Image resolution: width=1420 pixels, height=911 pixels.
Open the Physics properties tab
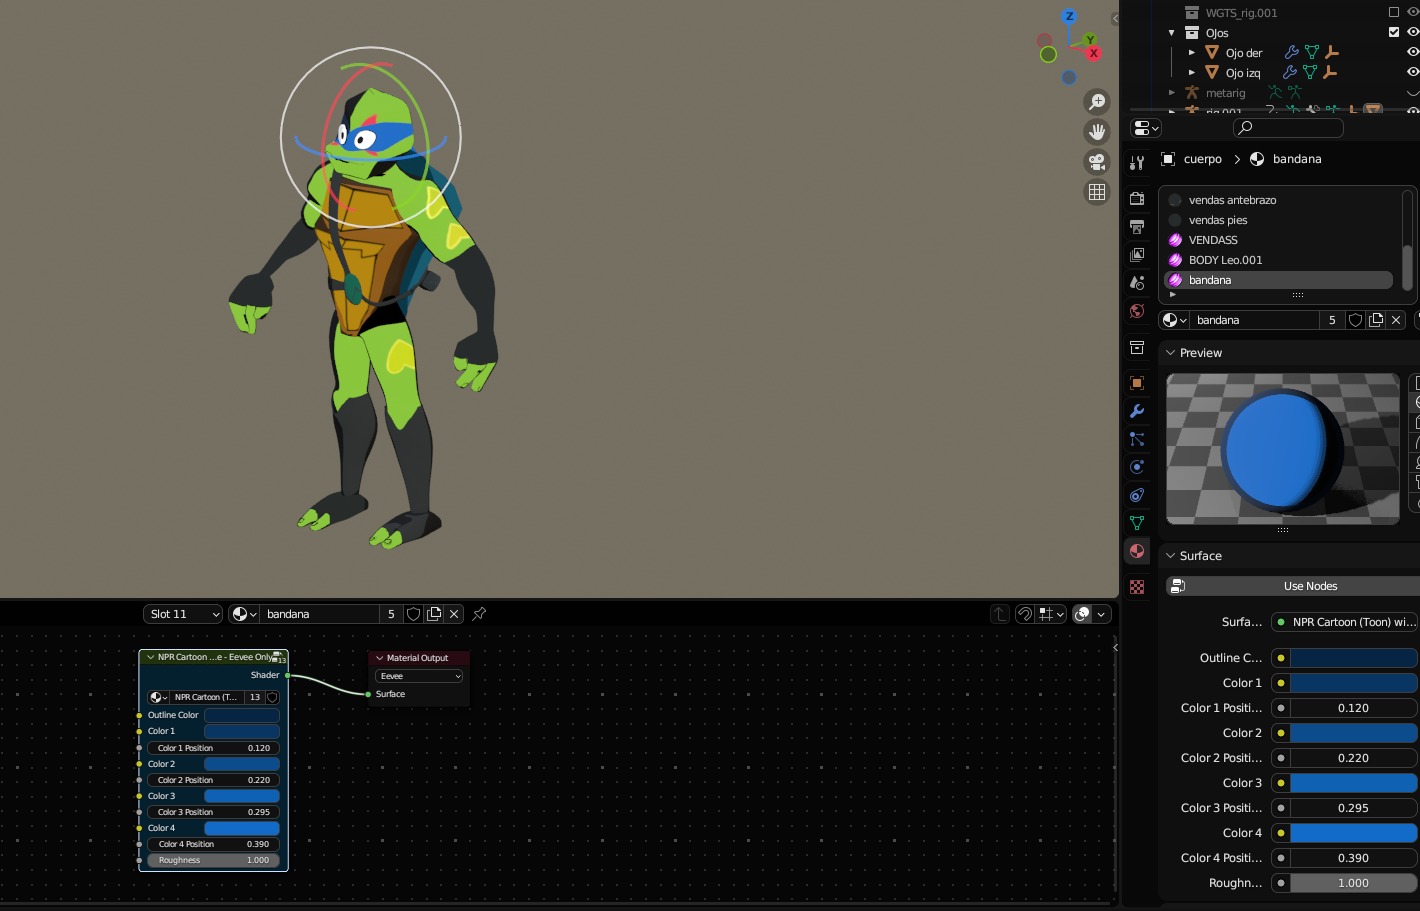click(x=1137, y=467)
